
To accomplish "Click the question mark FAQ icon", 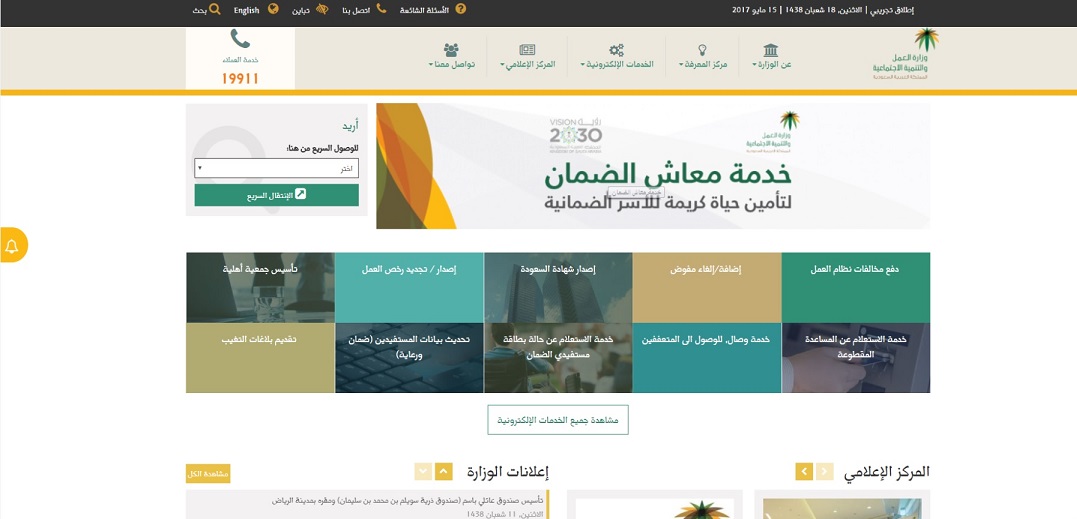I will 460,10.
